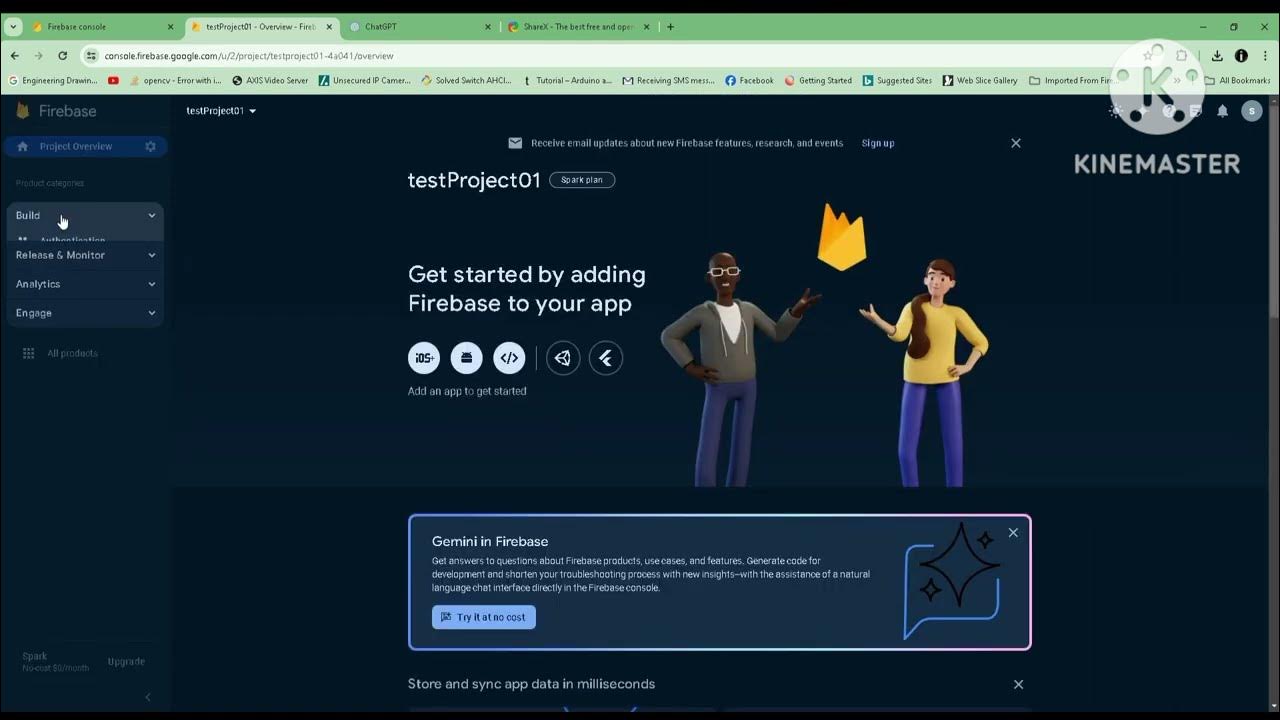
Task: Open a new browser tab
Action: click(x=670, y=27)
